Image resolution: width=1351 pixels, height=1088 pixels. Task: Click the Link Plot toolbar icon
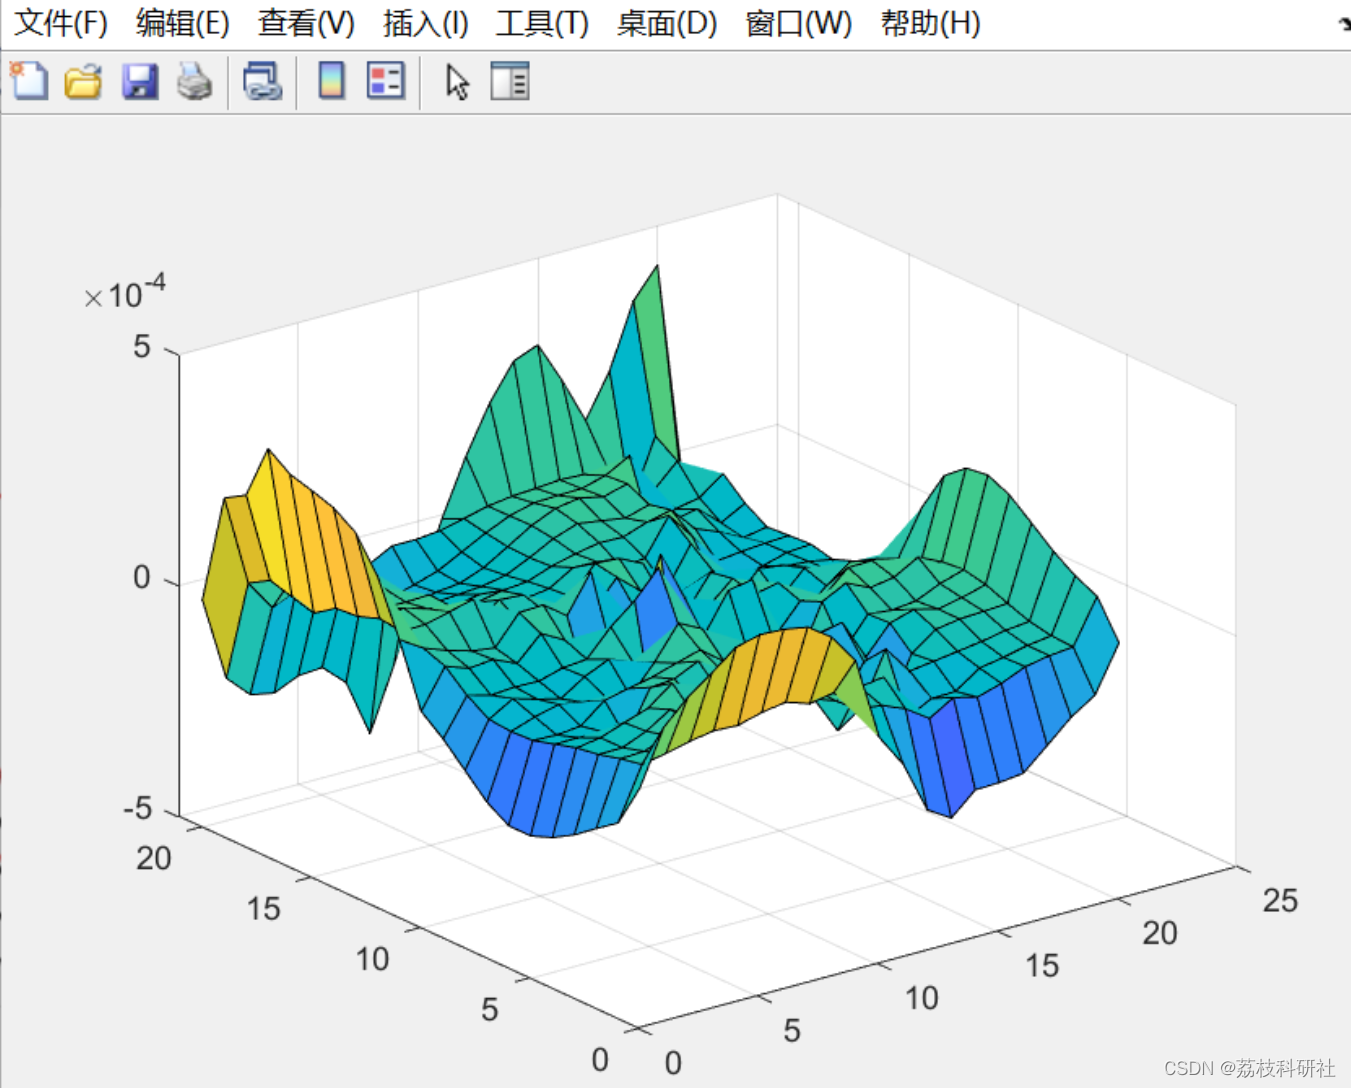pos(263,81)
